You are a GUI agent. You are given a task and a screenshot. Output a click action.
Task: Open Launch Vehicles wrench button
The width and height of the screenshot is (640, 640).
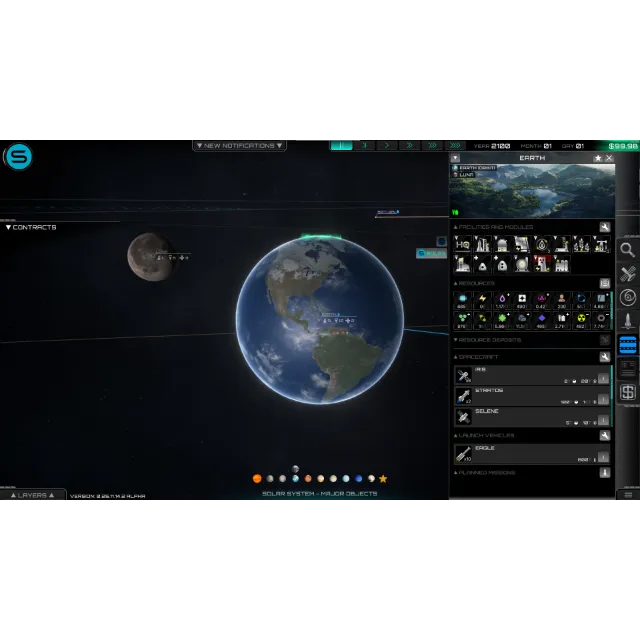604,436
